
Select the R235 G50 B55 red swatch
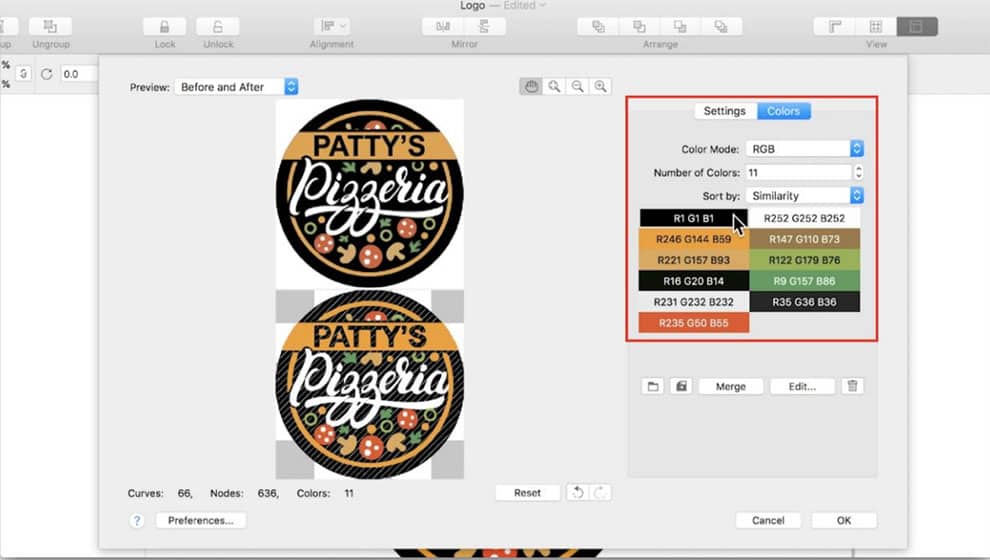[694, 323]
